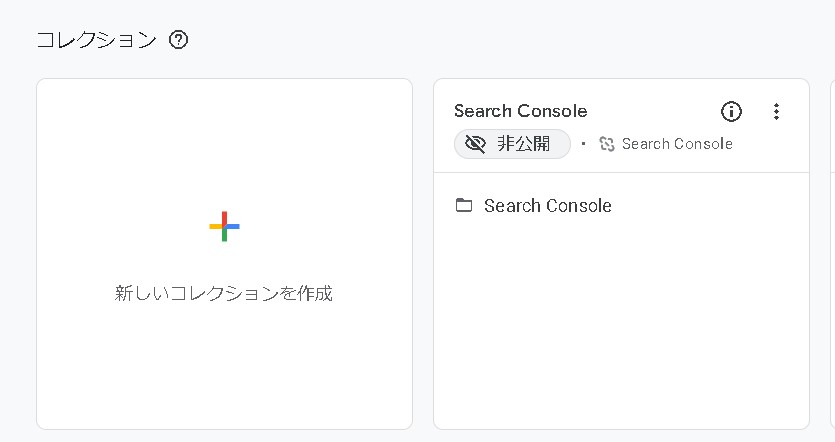Toggle the crossed-out eye visibility icon

click(475, 144)
